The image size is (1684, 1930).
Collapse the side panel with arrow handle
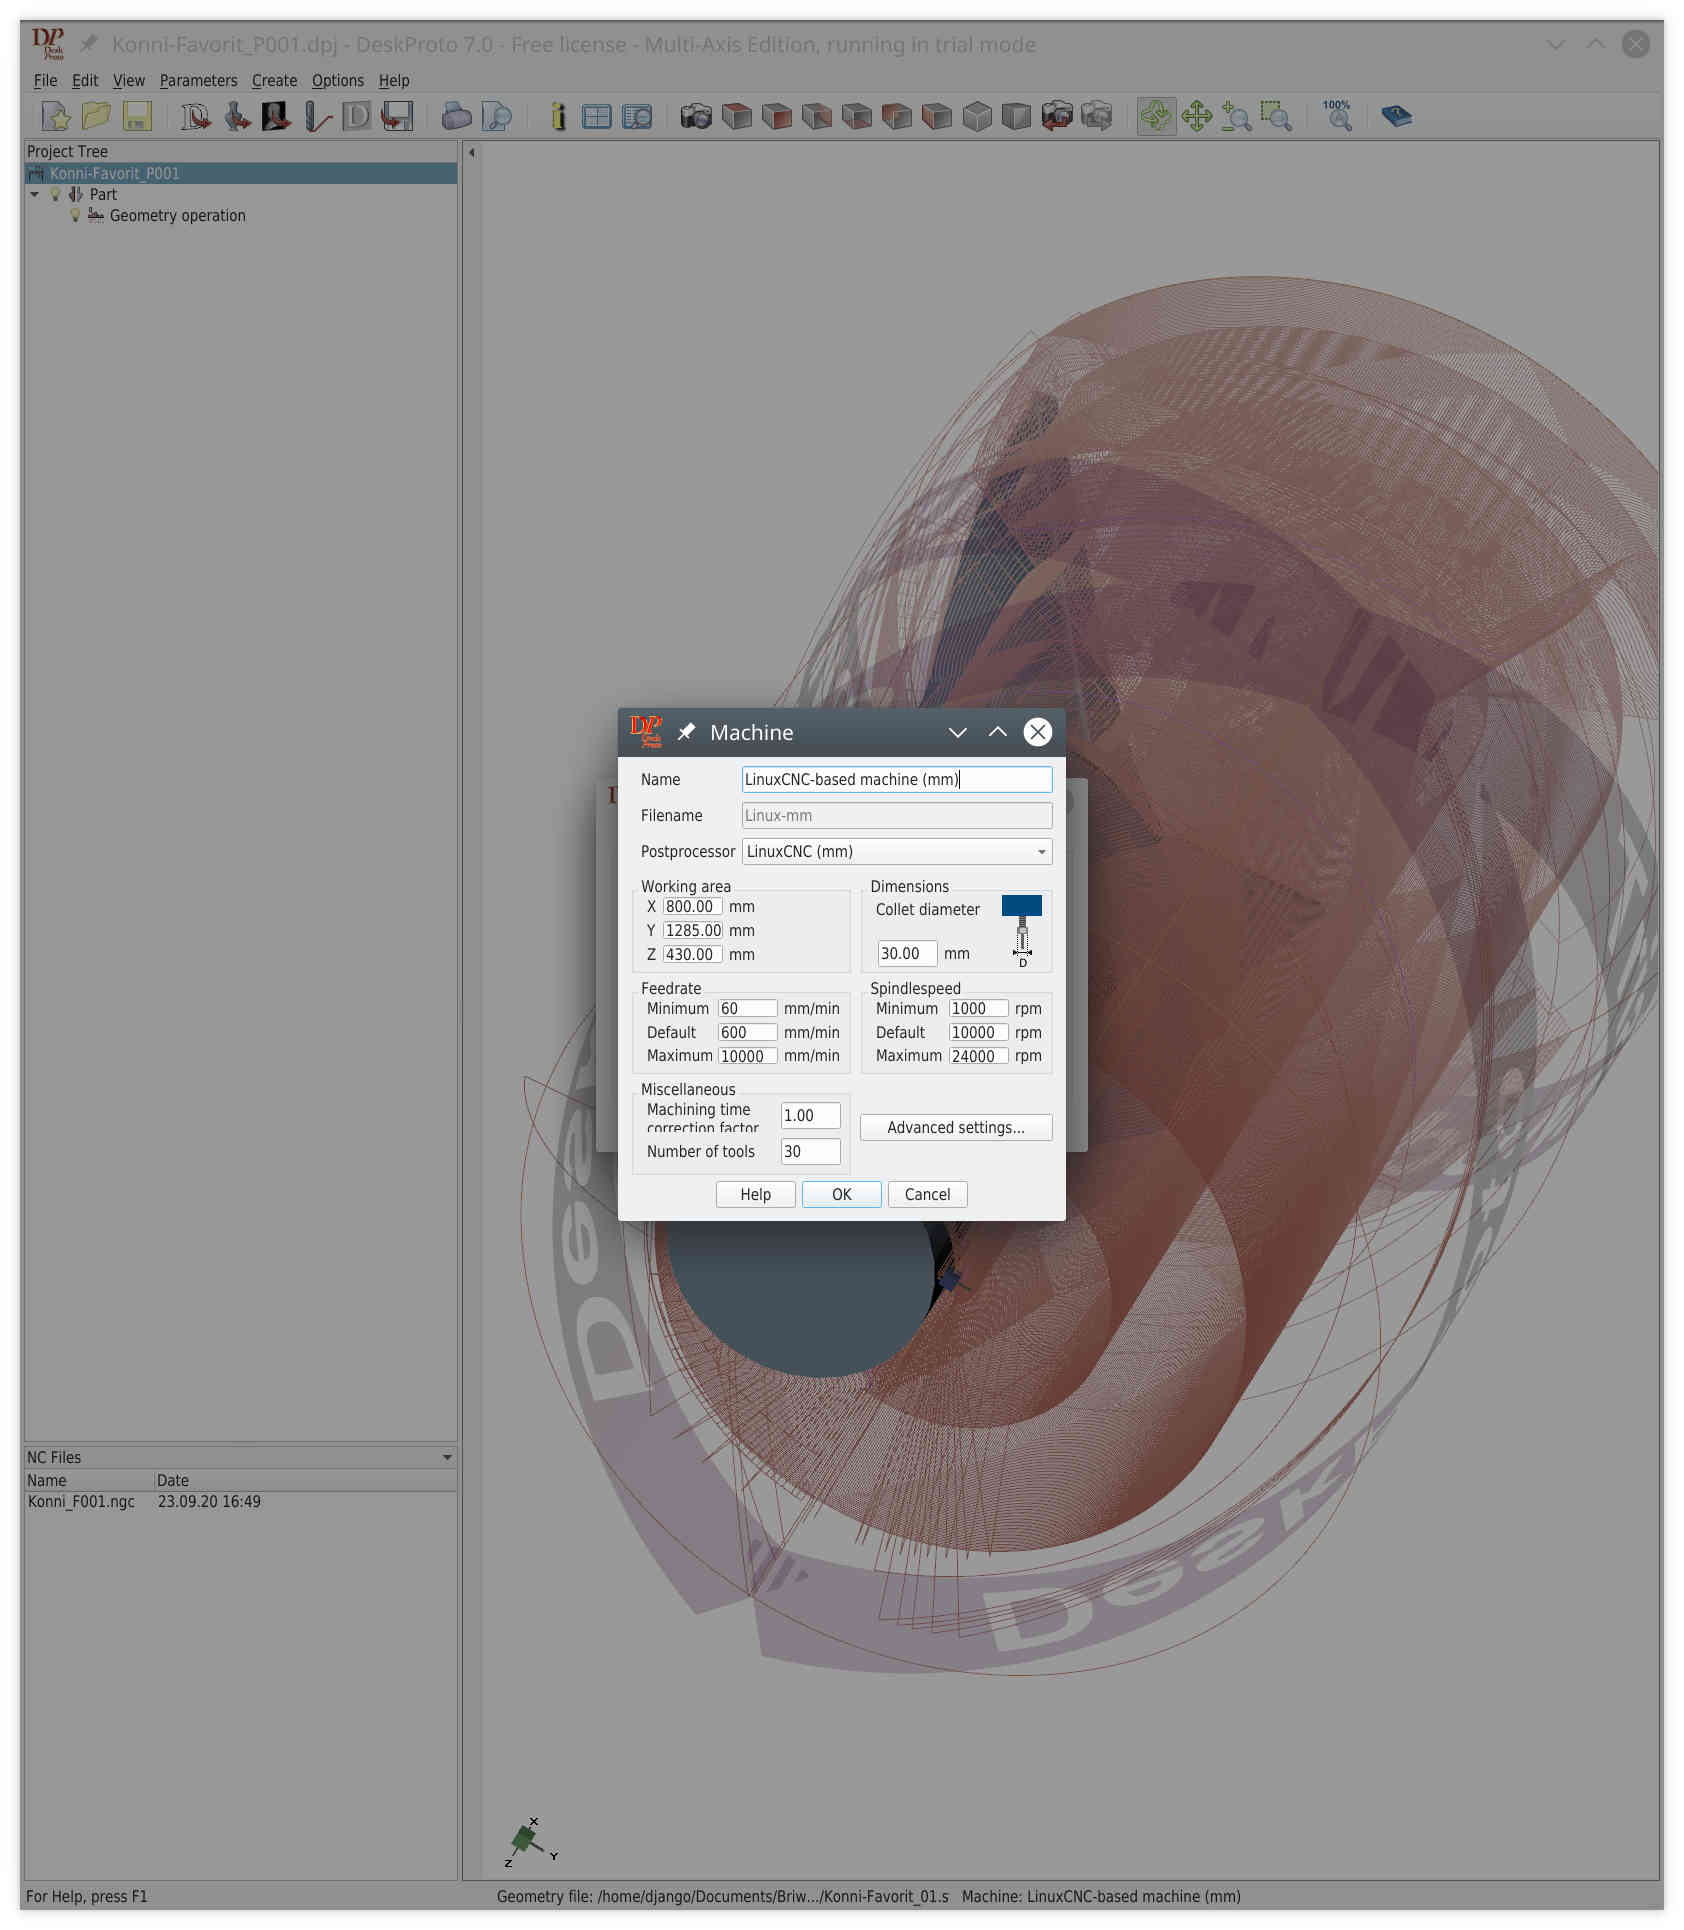pos(471,153)
